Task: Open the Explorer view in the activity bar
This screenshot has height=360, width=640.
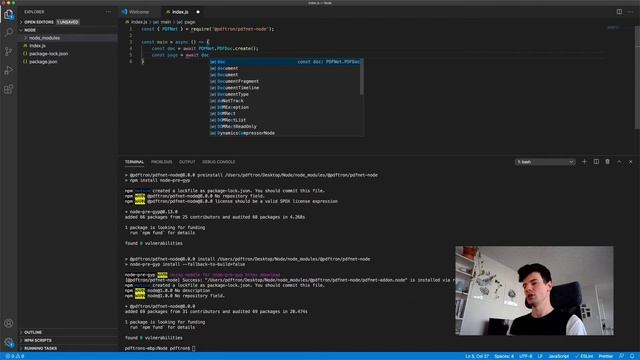Action: [x=9, y=15]
